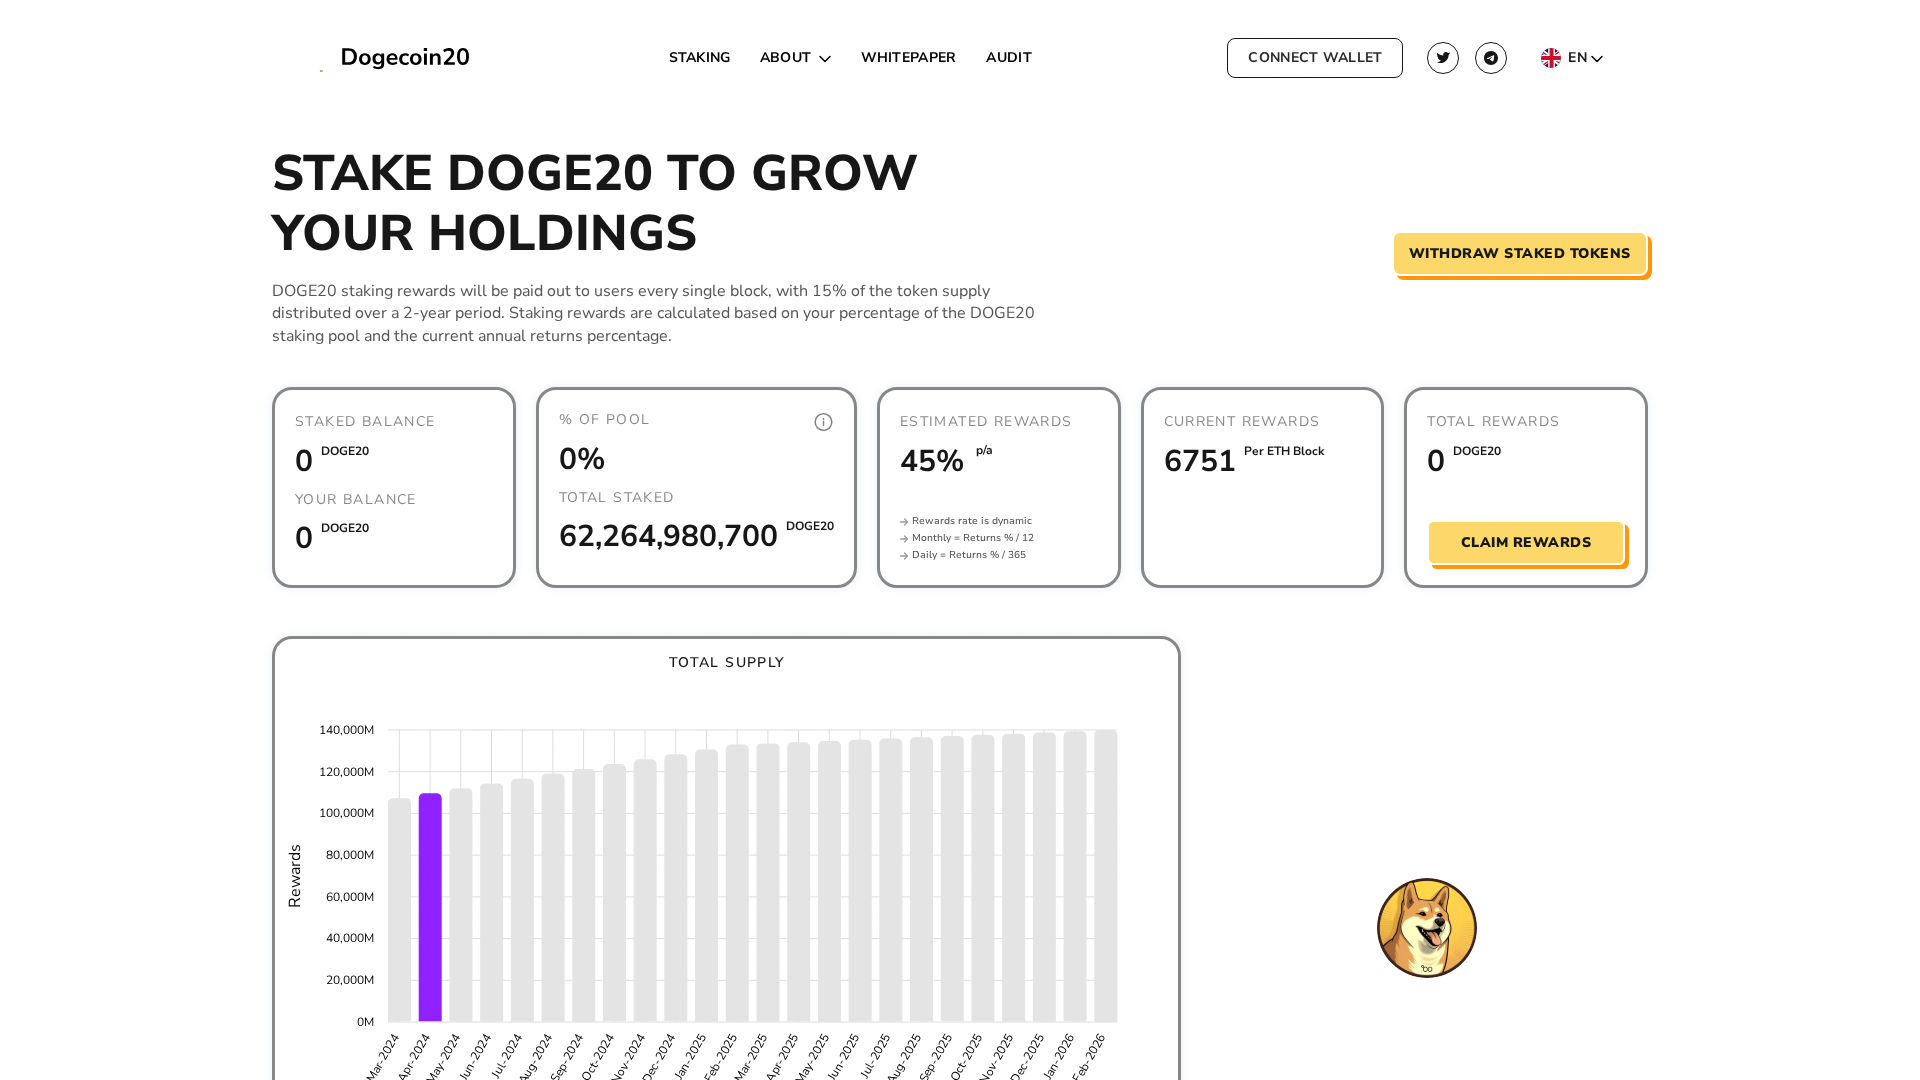Screen dimensions: 1920x1080
Task: Expand the ABOUT dropdown menu
Action: click(795, 57)
